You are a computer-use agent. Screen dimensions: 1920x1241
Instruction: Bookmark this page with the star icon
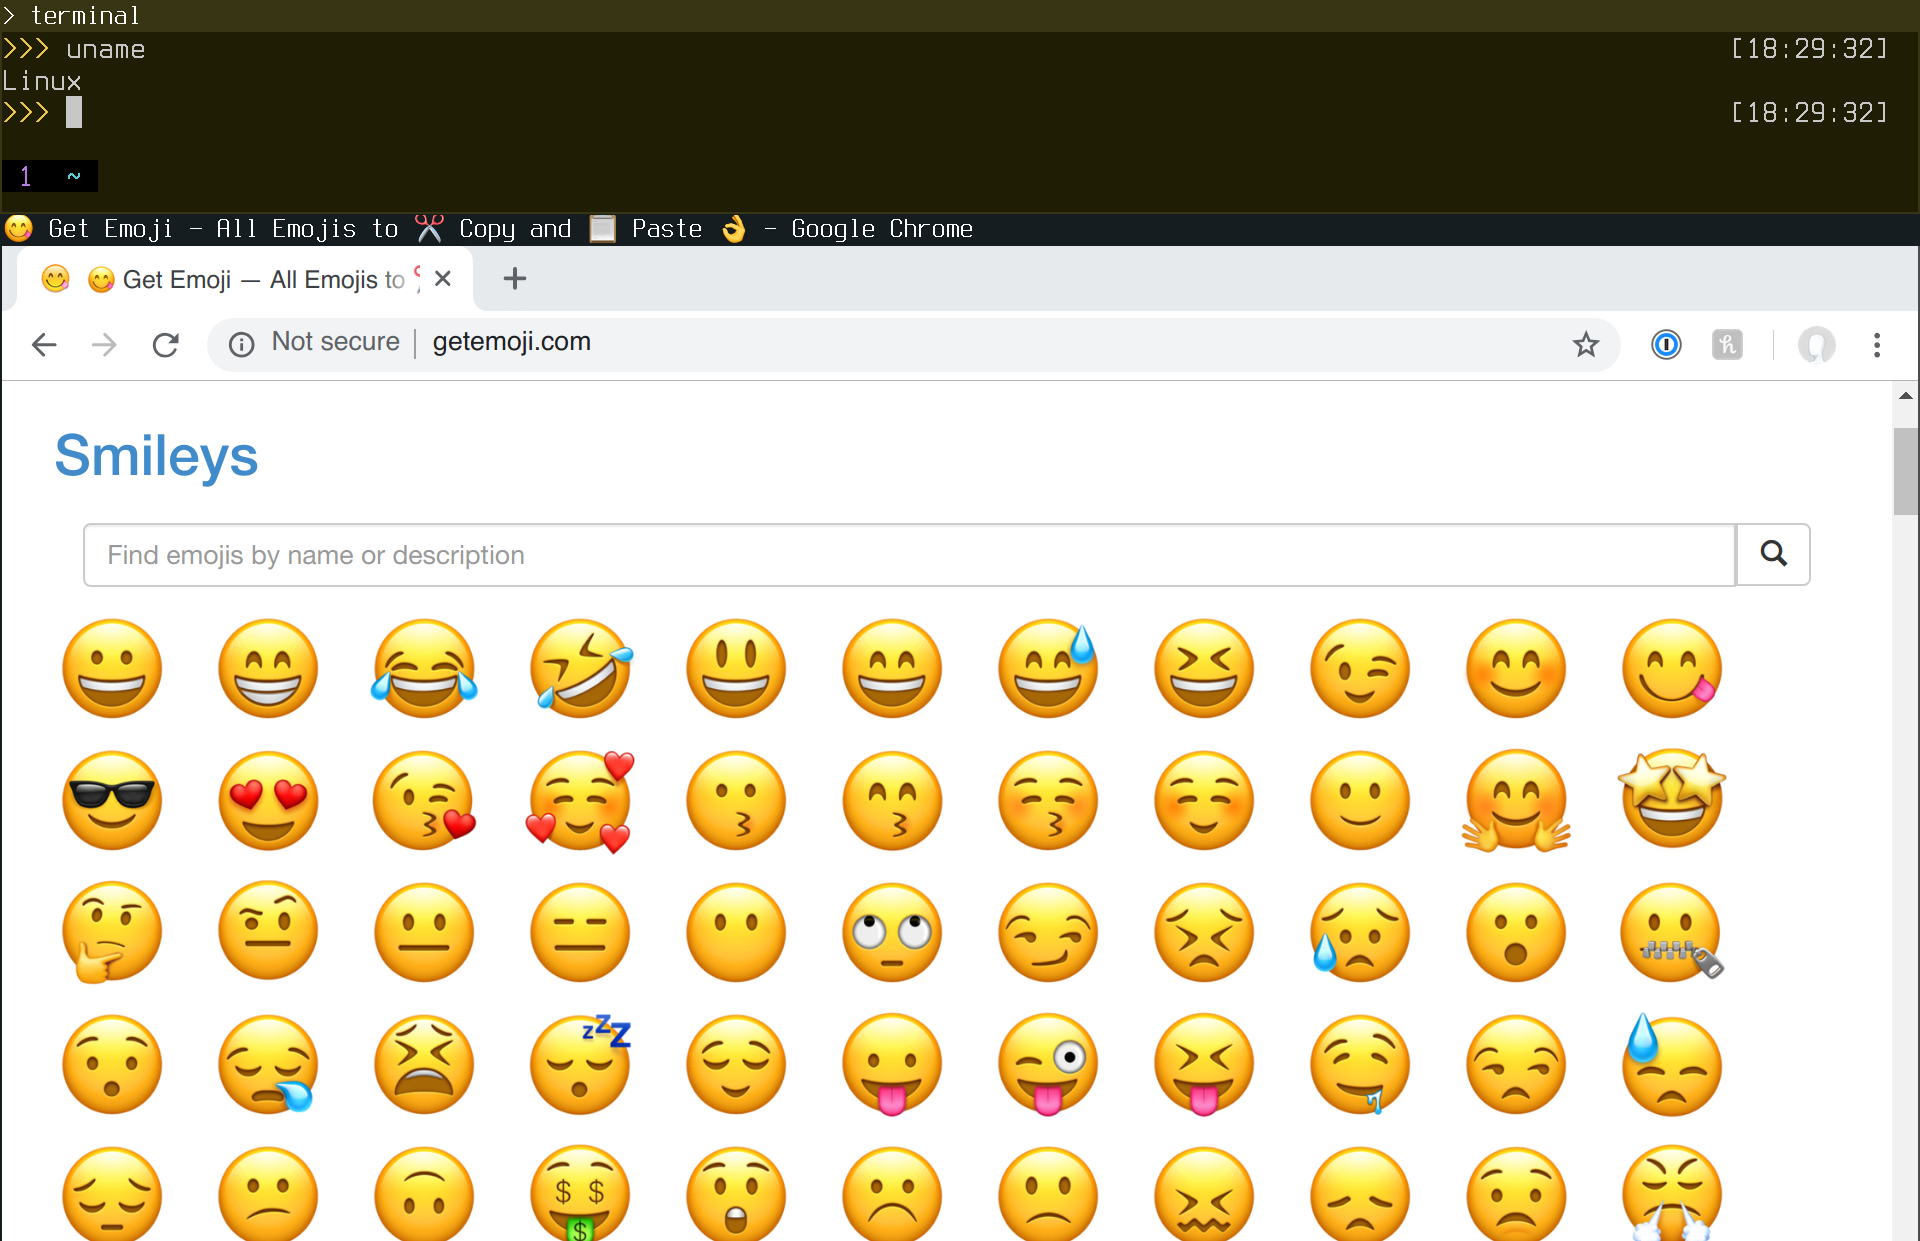pyautogui.click(x=1586, y=345)
